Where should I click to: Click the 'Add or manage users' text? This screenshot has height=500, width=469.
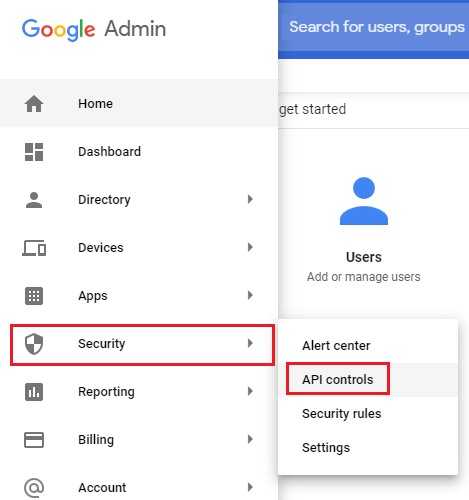364,277
